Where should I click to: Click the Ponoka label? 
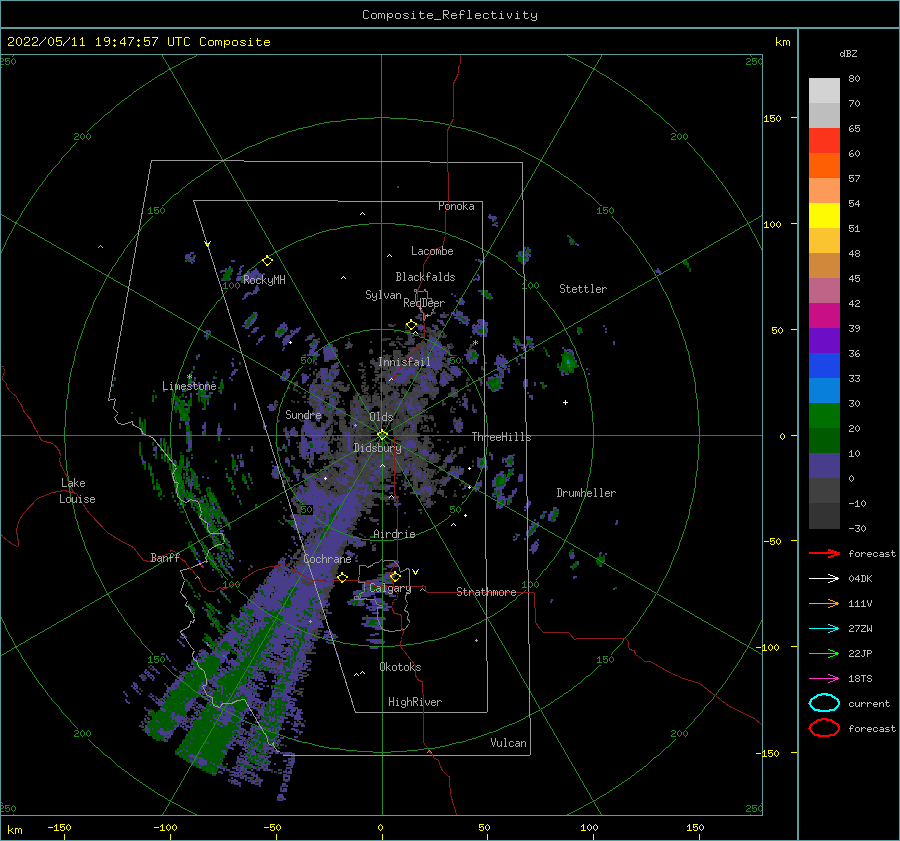click(x=456, y=206)
